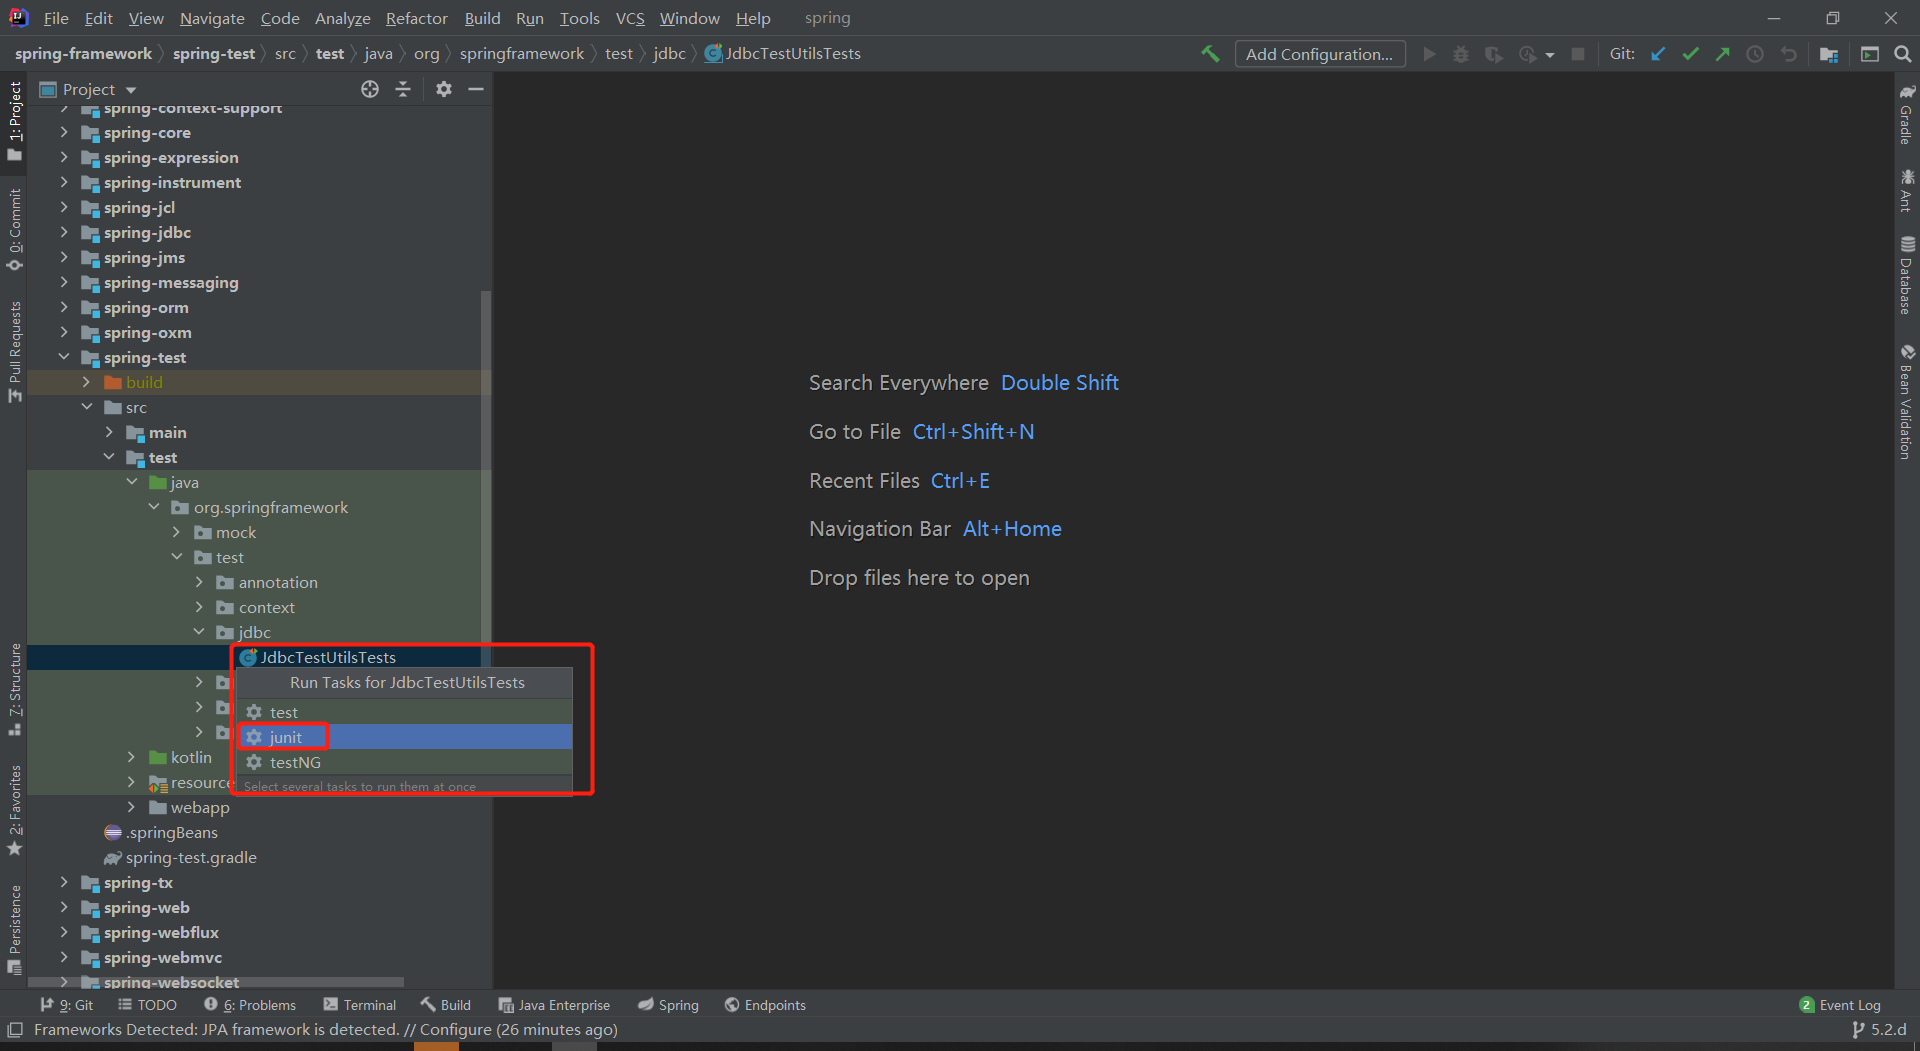
Task: Hide the Project panel with minus icon
Action: (476, 89)
